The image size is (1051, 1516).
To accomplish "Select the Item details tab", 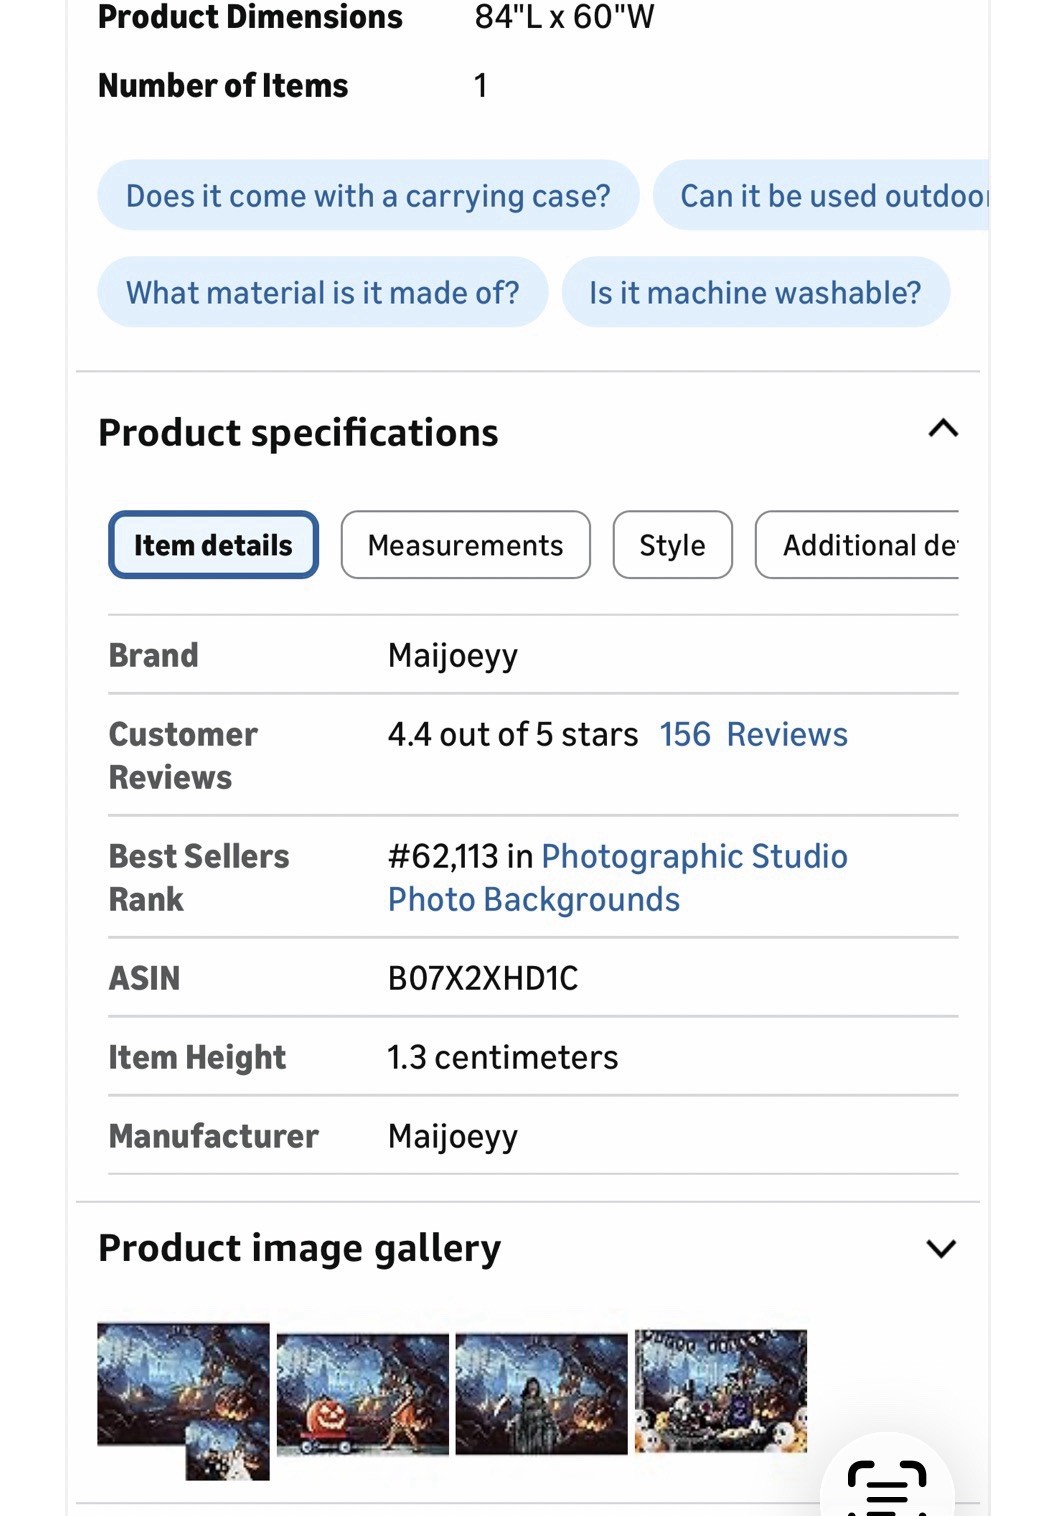I will pyautogui.click(x=213, y=545).
